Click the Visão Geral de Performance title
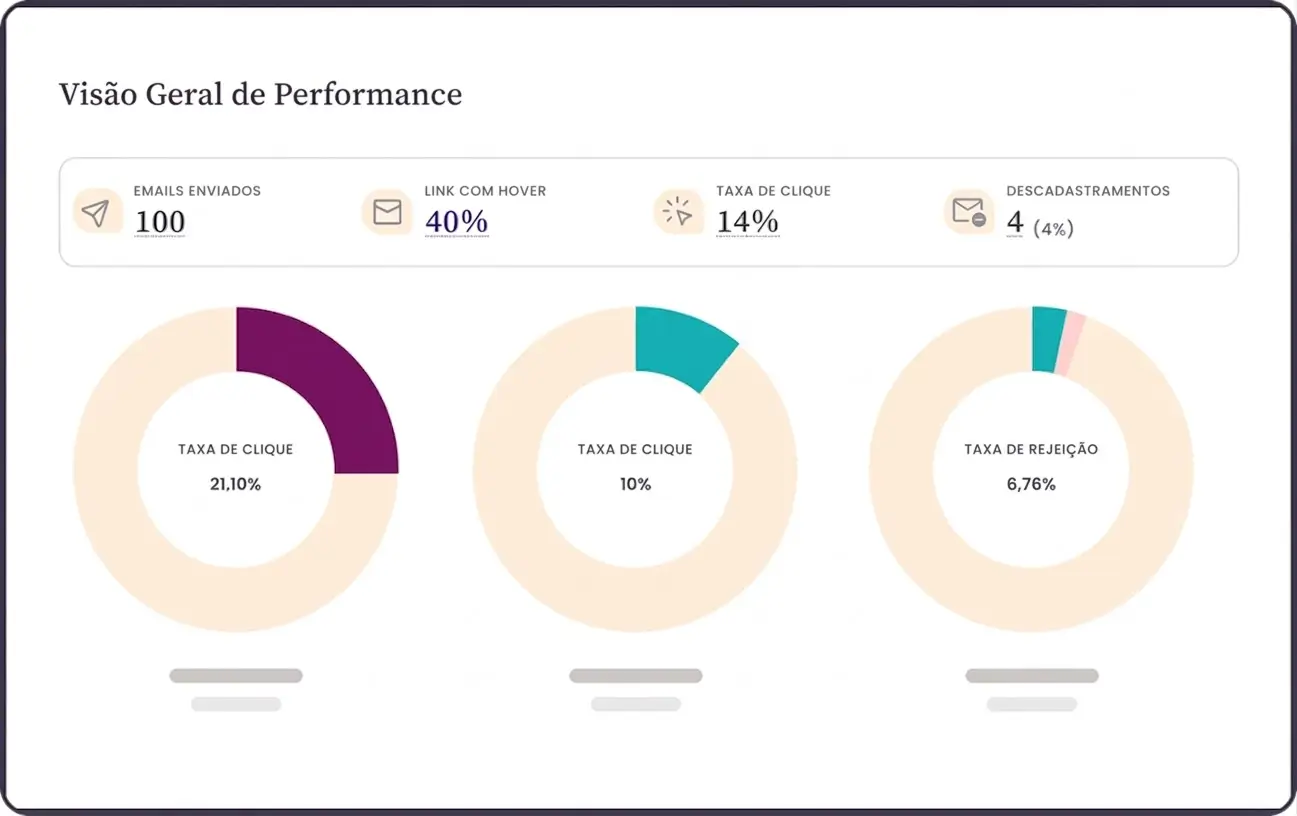1297x816 pixels. point(260,94)
